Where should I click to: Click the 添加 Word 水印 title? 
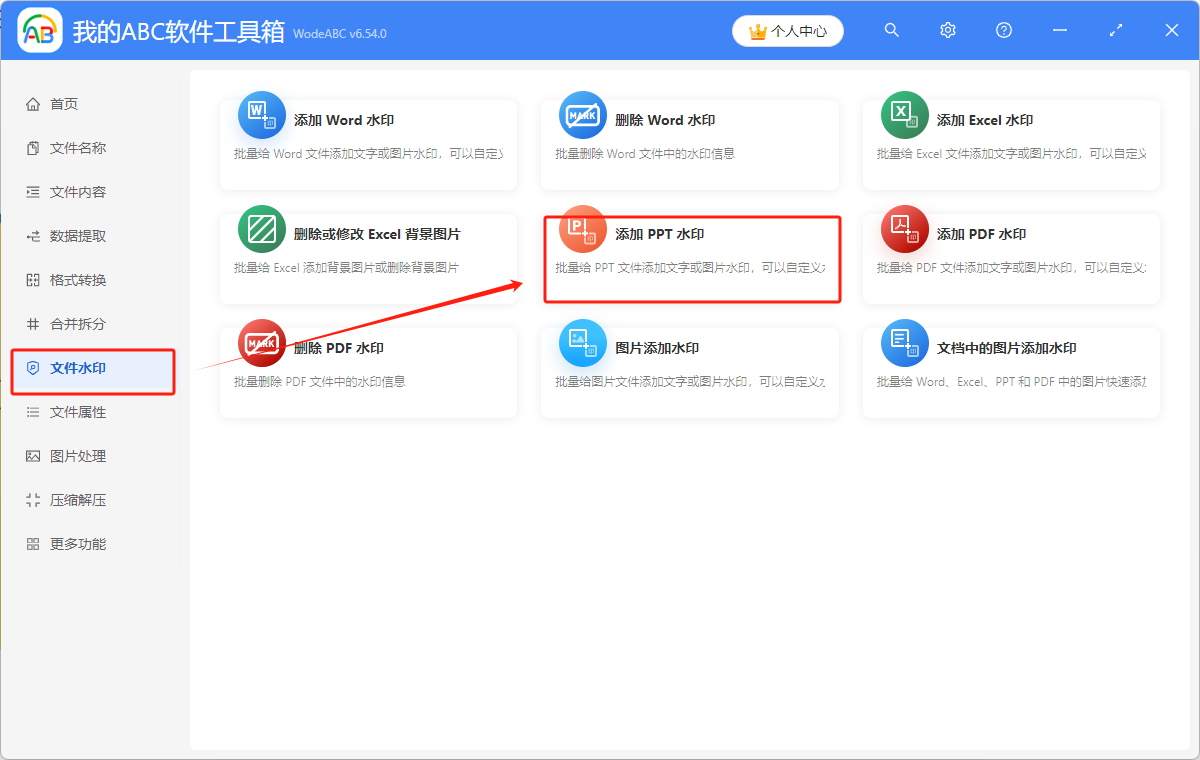(344, 120)
